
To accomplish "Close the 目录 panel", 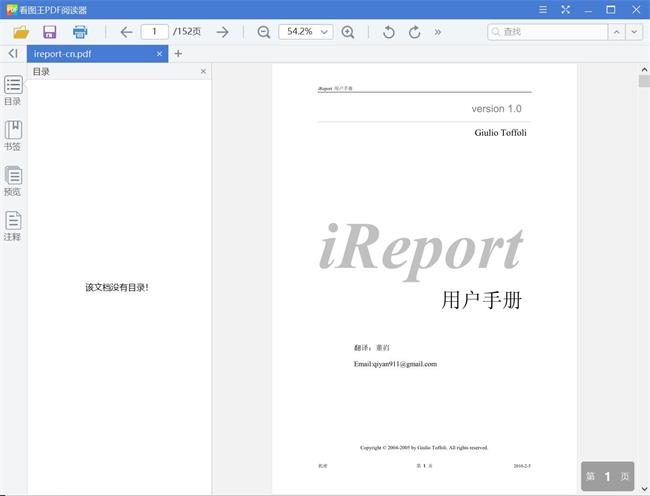I will tap(203, 71).
